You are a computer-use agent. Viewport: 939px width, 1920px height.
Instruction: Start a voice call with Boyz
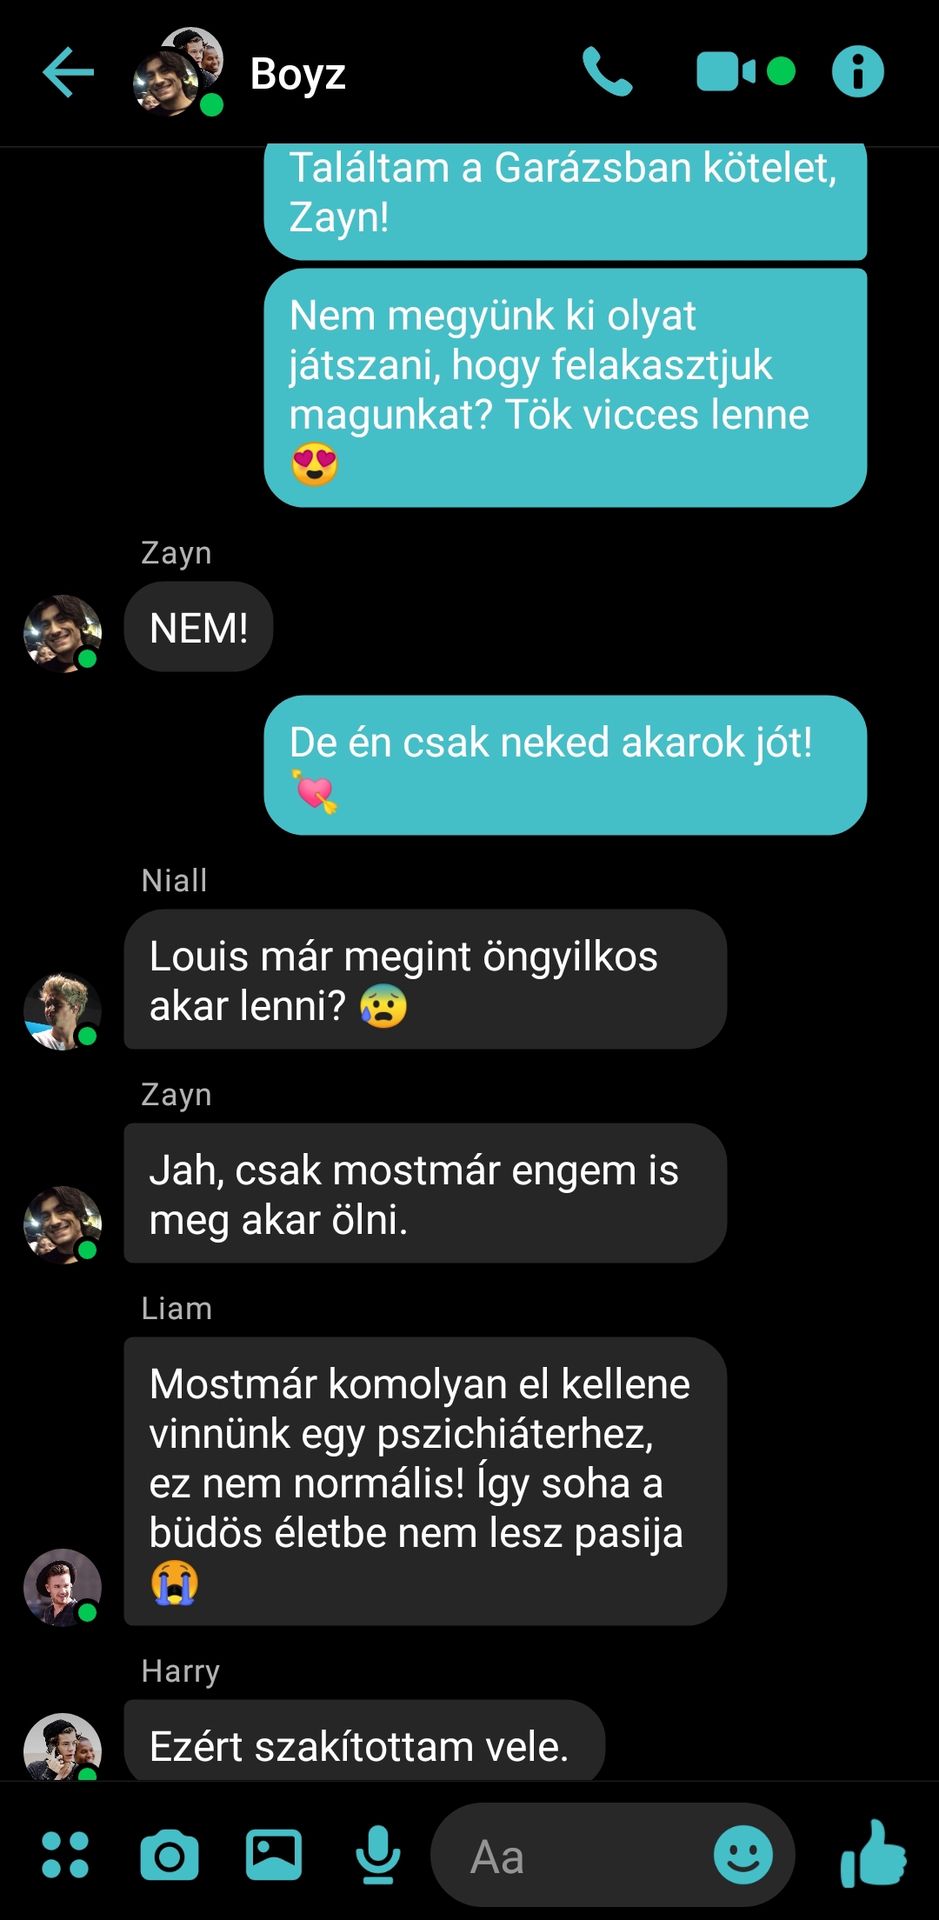coord(607,72)
